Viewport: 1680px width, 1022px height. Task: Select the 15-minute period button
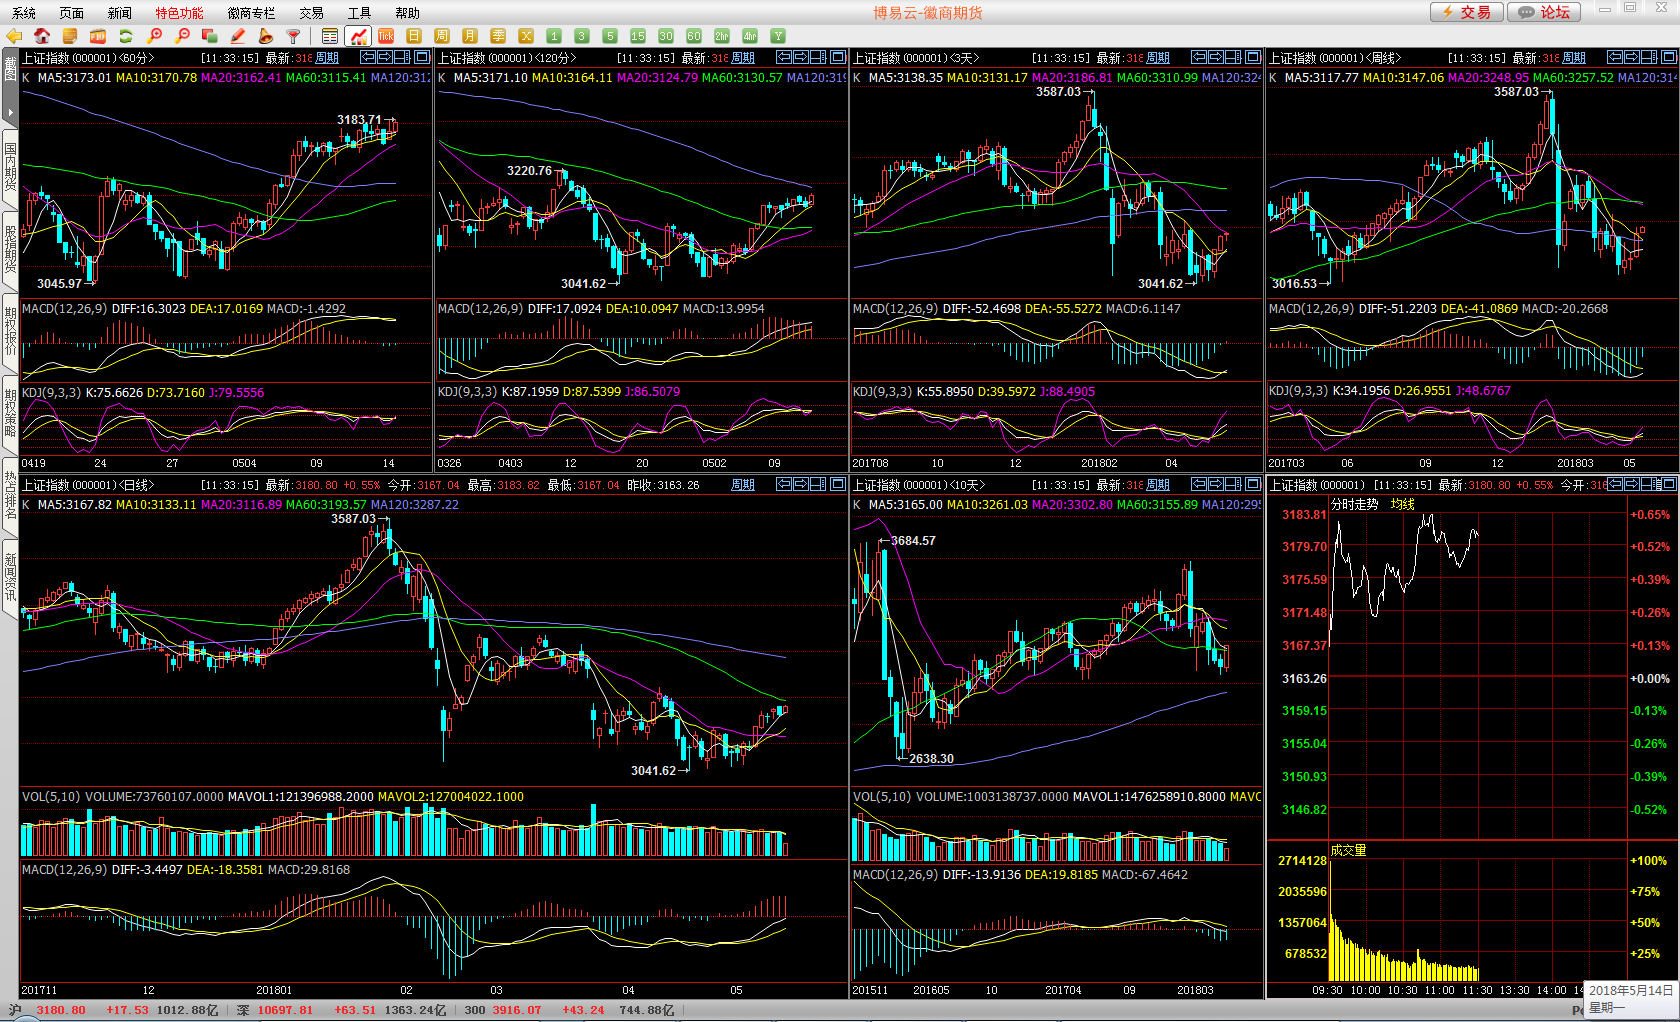[x=638, y=36]
